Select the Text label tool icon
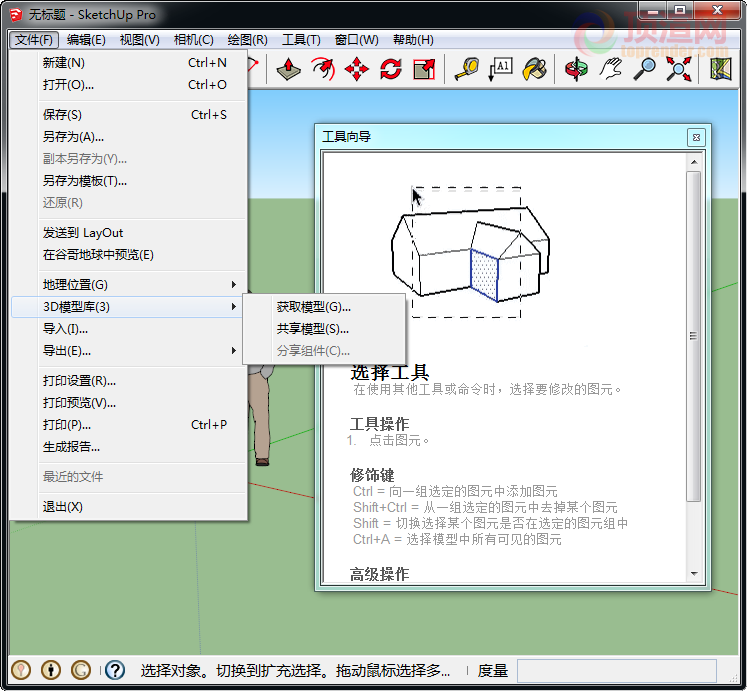 (x=501, y=69)
